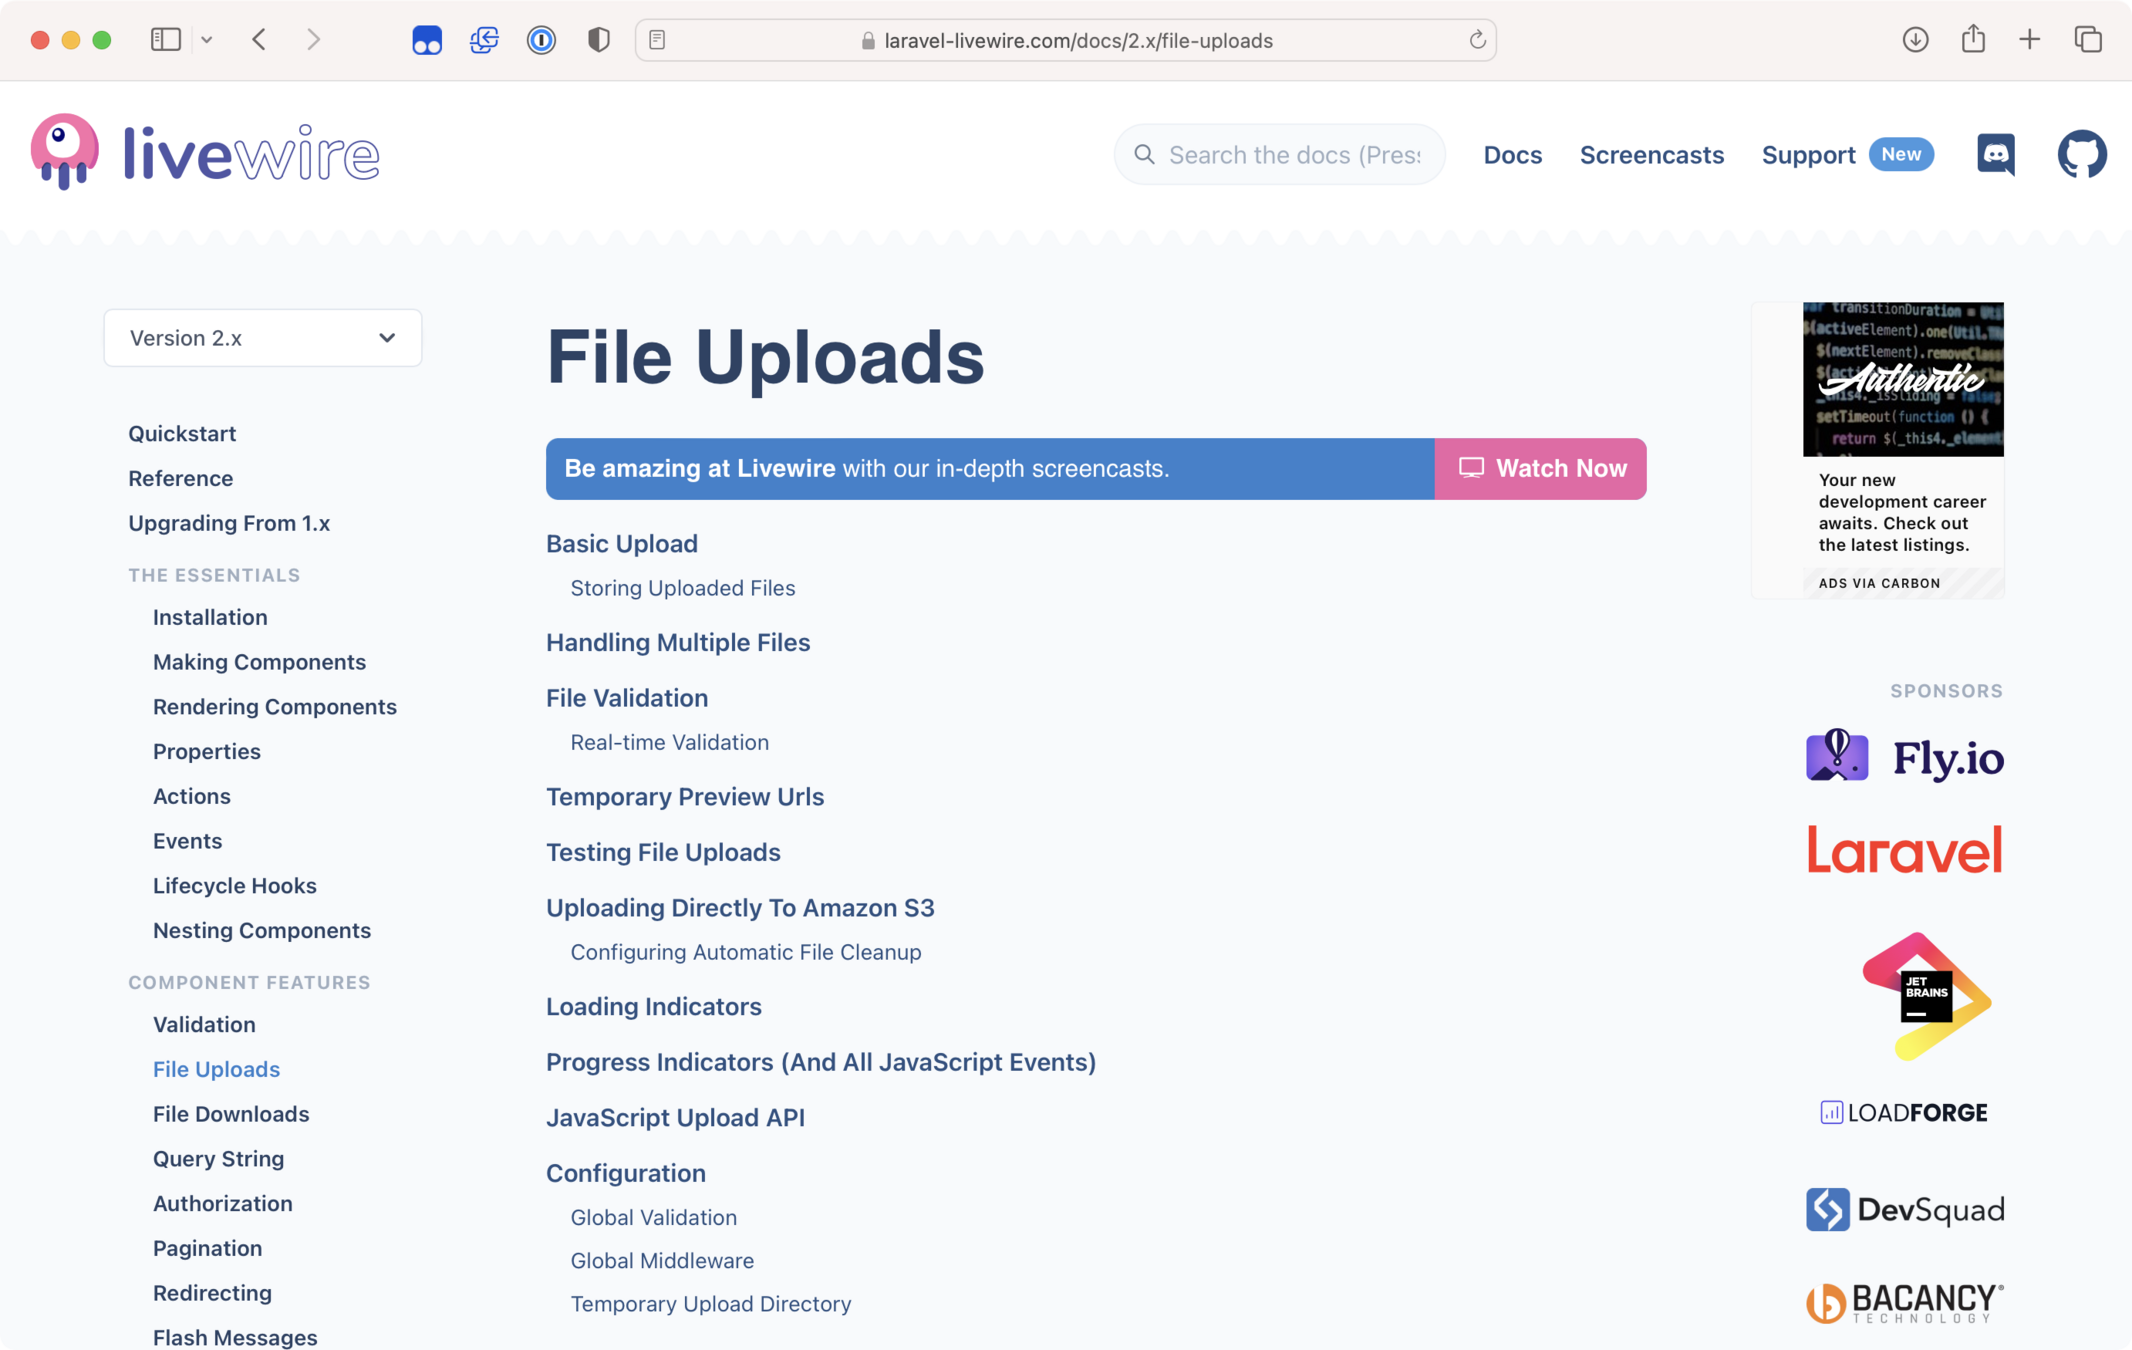The height and width of the screenshot is (1350, 2132).
Task: Open File Downloads in the sidebar
Action: tap(231, 1113)
